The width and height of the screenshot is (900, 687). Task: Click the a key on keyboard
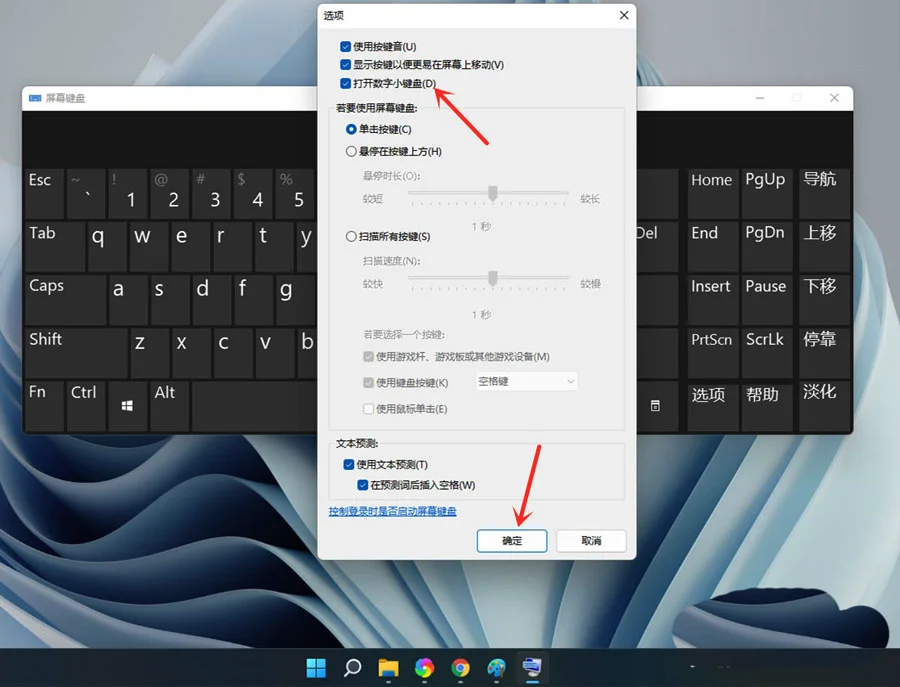(128, 300)
